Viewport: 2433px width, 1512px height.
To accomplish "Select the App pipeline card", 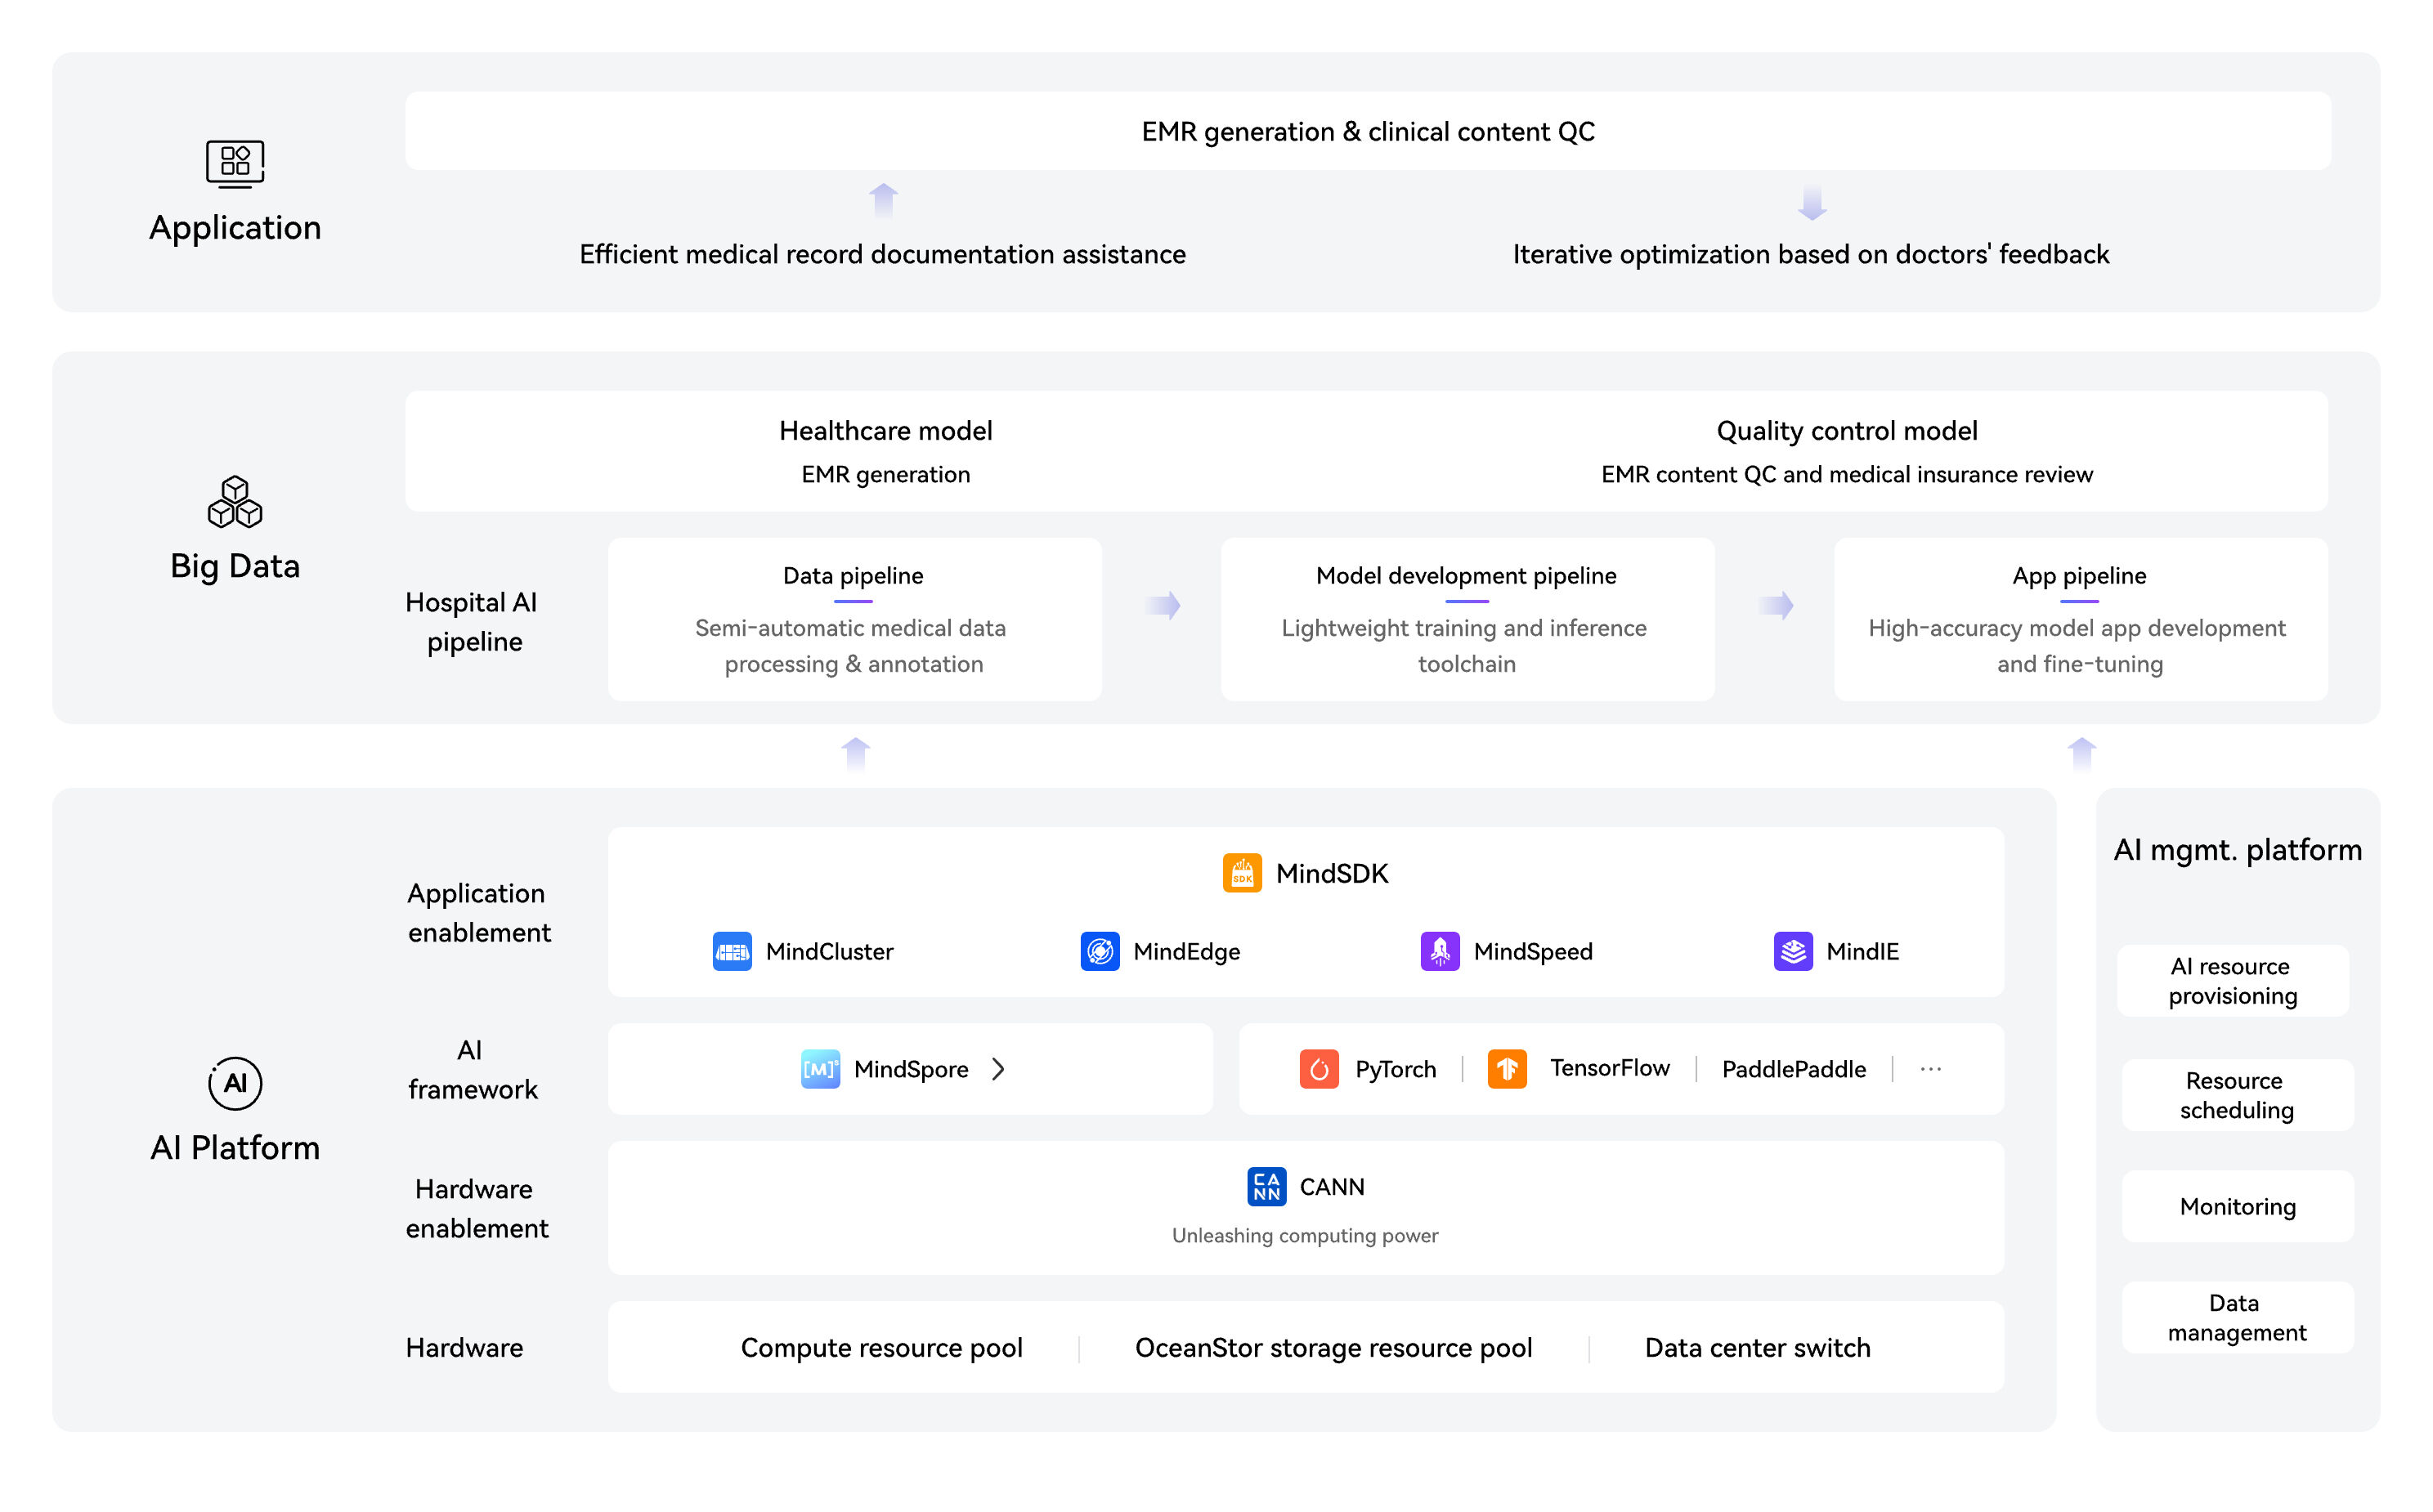I will pyautogui.click(x=2079, y=619).
